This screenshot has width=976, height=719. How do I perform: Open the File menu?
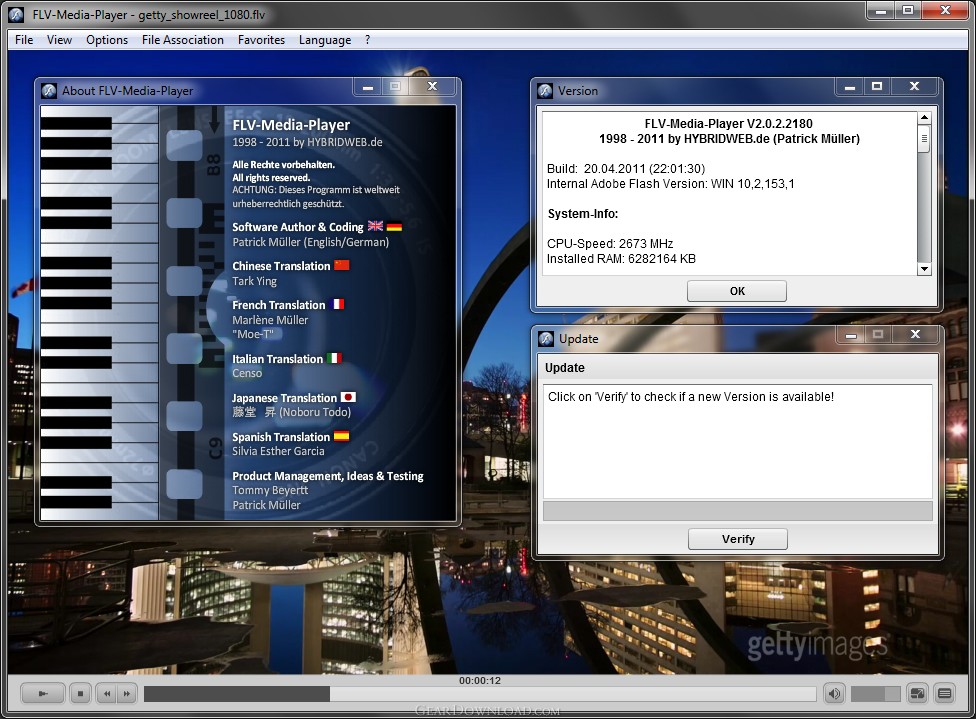click(x=24, y=40)
